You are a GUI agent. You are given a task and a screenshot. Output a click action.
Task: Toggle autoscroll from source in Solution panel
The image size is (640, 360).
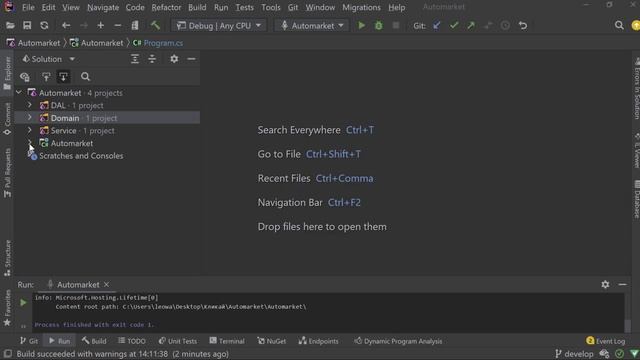63,77
